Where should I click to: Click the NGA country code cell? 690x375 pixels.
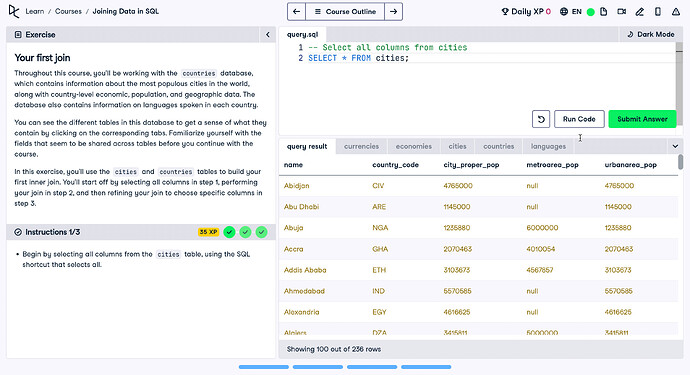(x=380, y=228)
